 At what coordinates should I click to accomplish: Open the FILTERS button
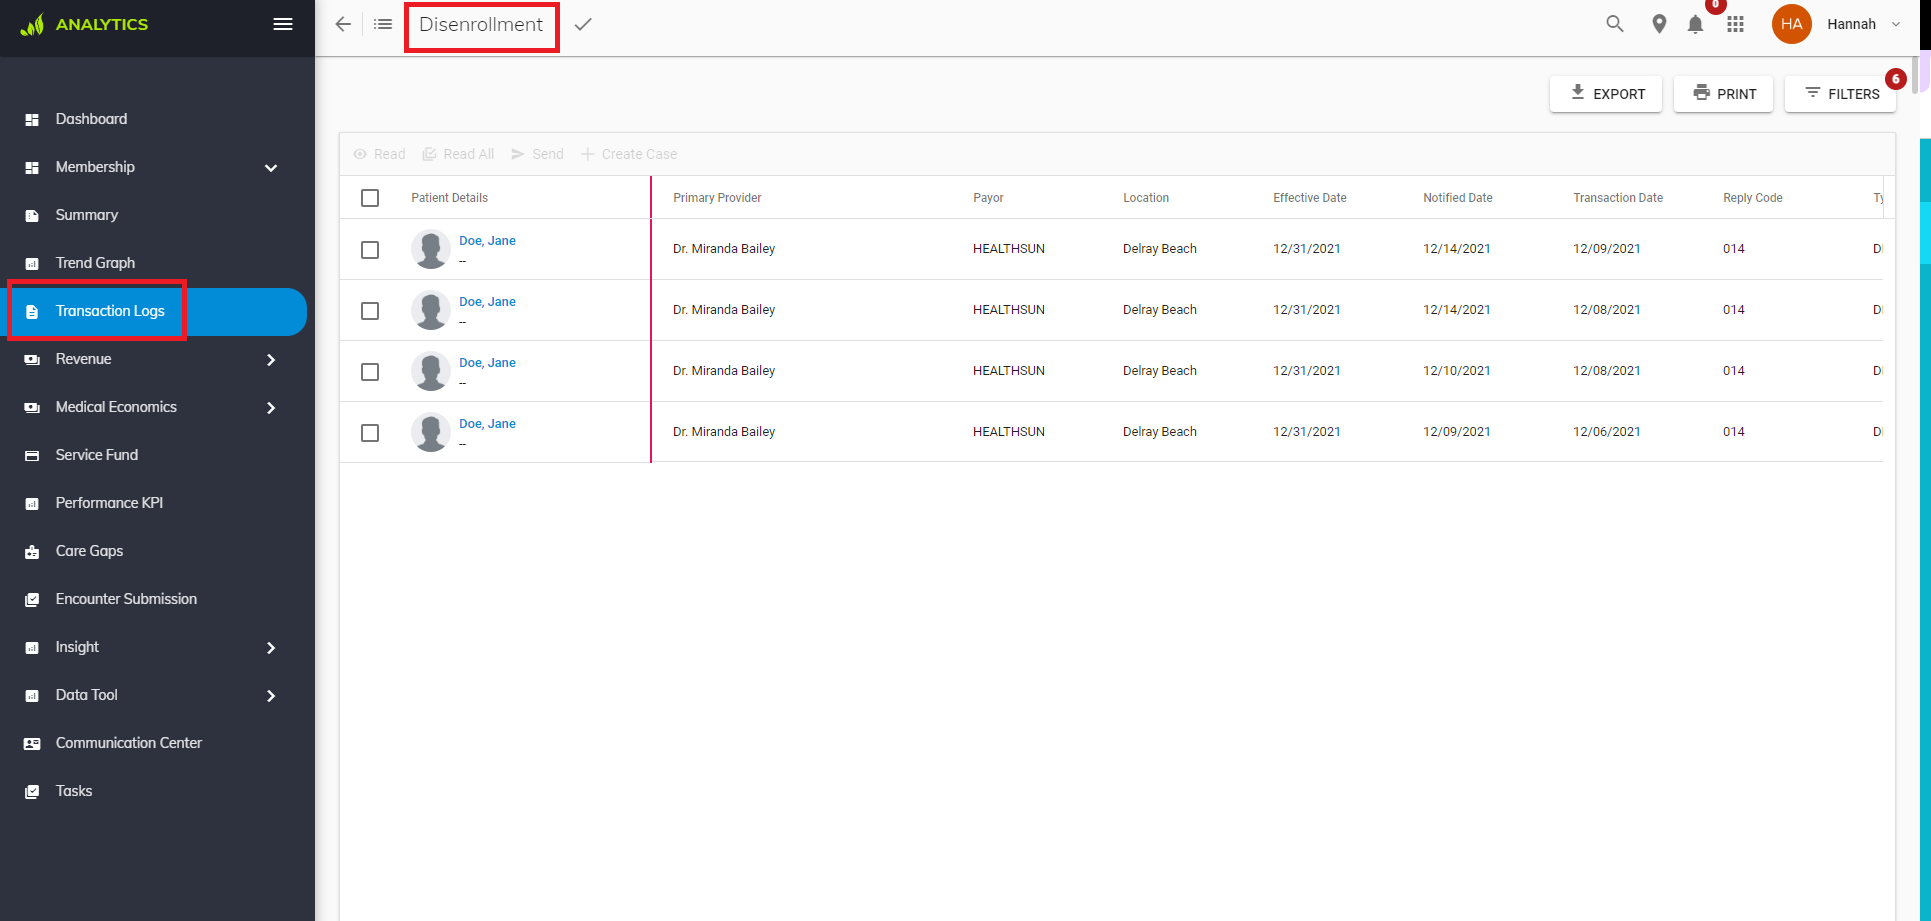[1840, 94]
